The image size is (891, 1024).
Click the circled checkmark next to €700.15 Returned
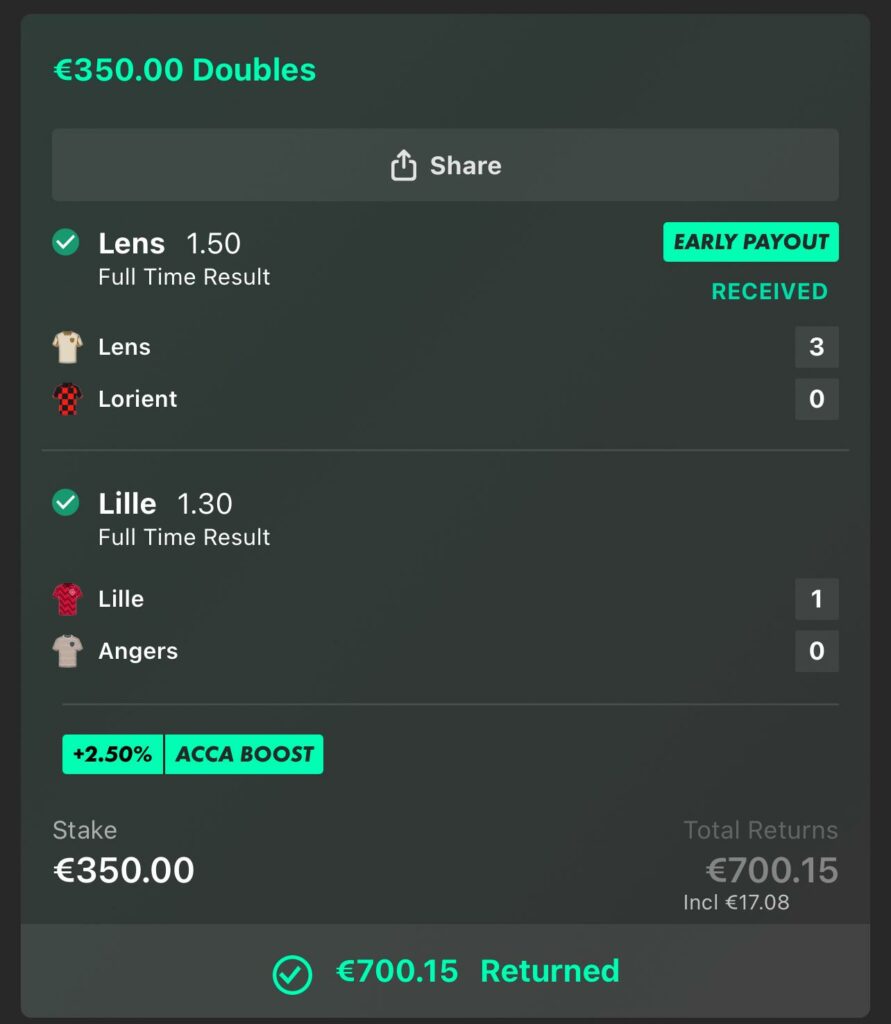[x=292, y=972]
